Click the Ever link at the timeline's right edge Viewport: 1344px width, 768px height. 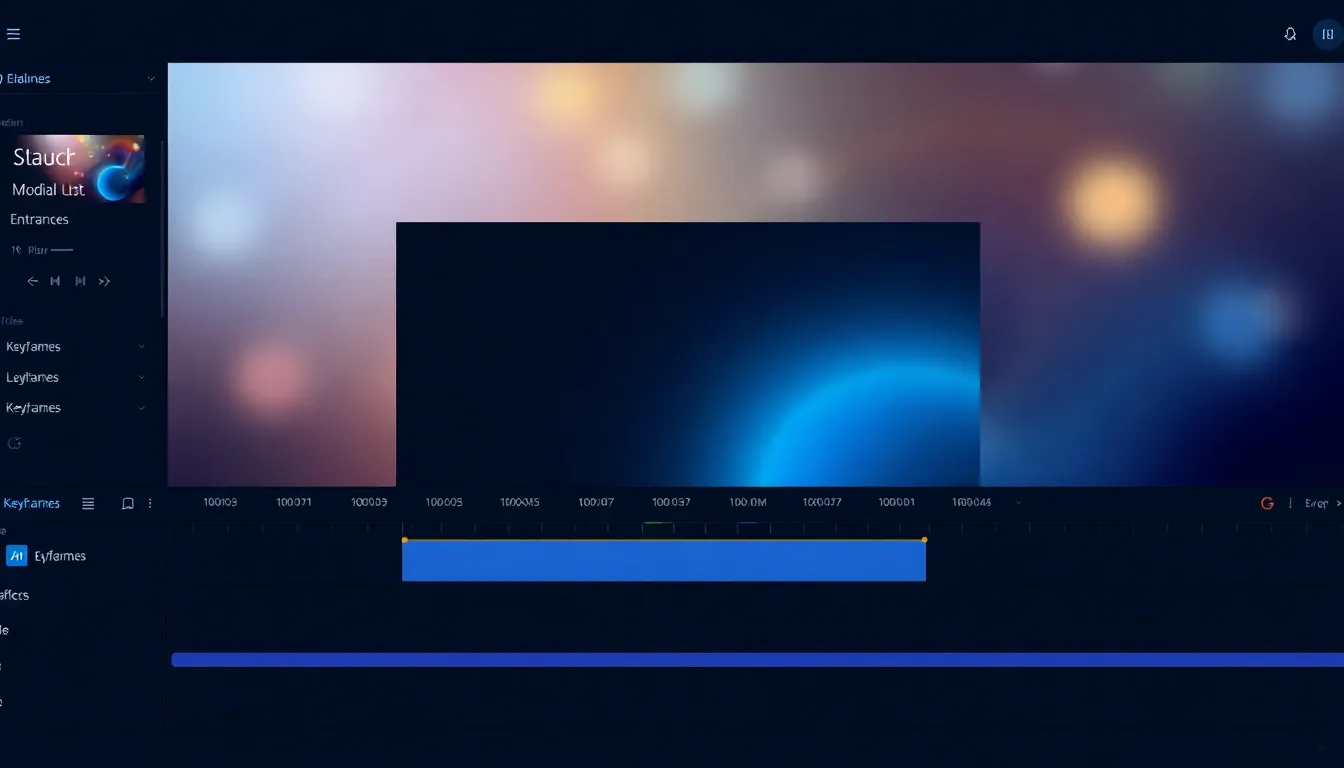coord(1315,503)
